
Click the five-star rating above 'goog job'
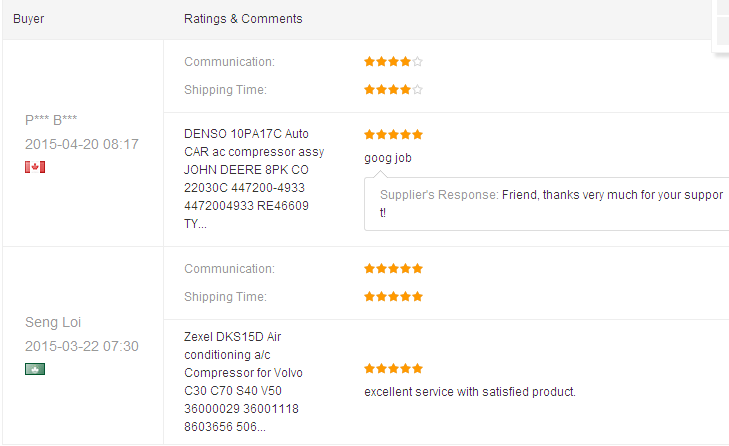[x=393, y=134]
